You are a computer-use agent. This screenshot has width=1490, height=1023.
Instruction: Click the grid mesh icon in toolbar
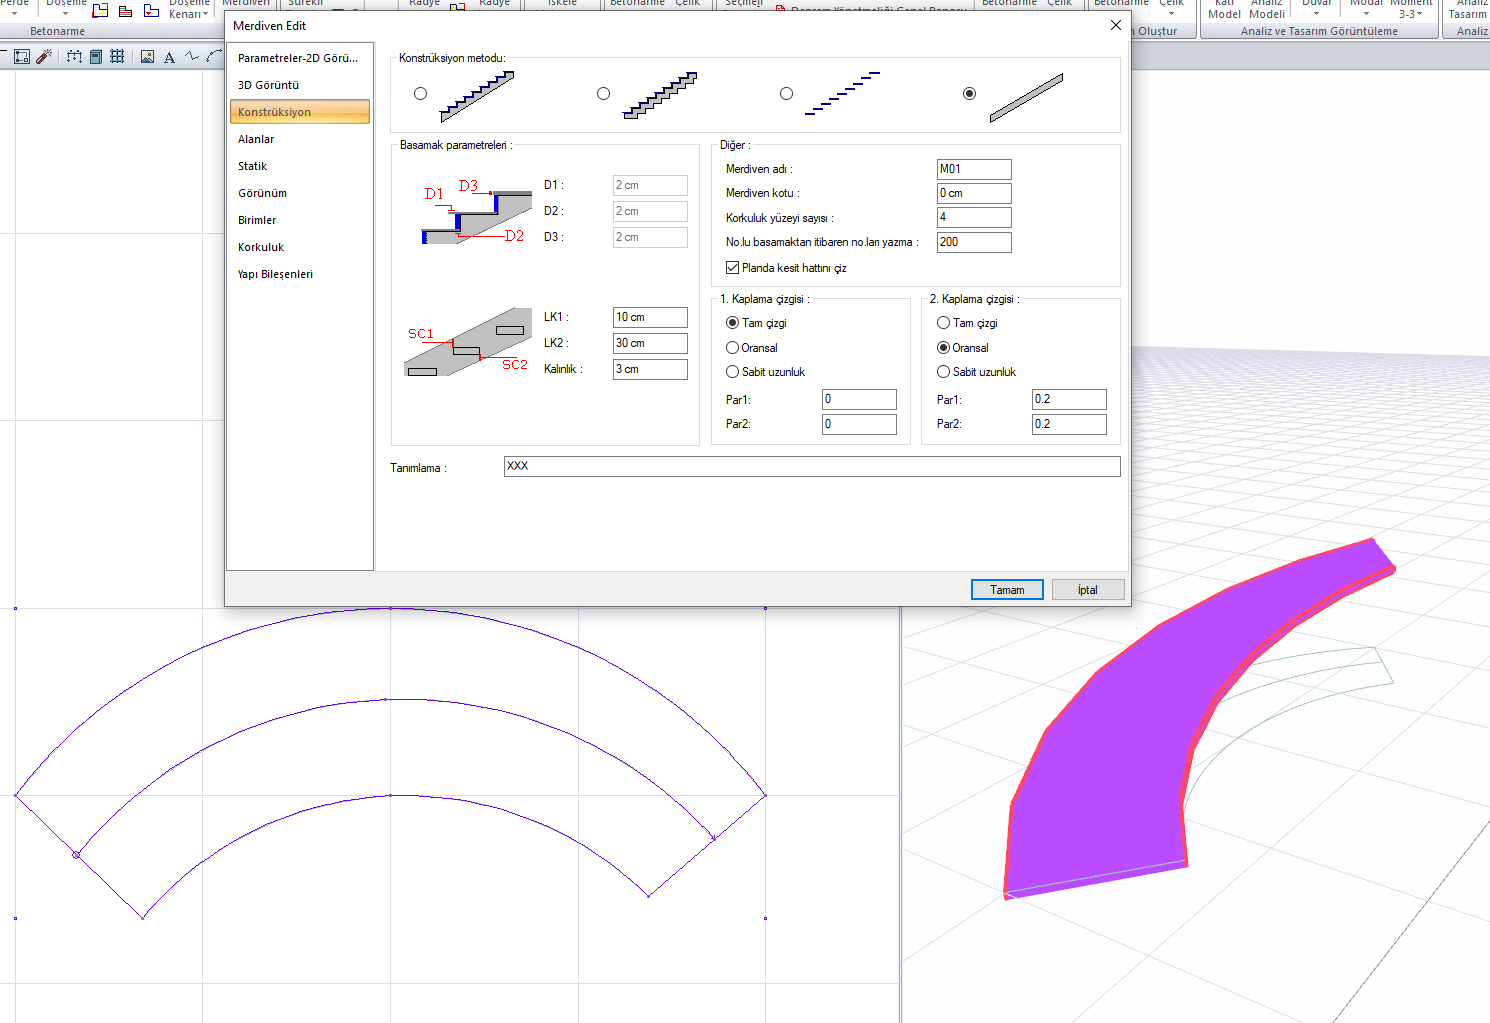[117, 57]
